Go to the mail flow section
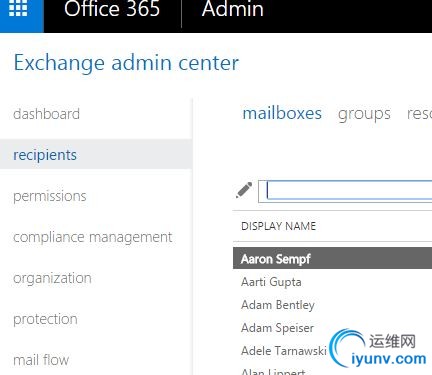 41,360
